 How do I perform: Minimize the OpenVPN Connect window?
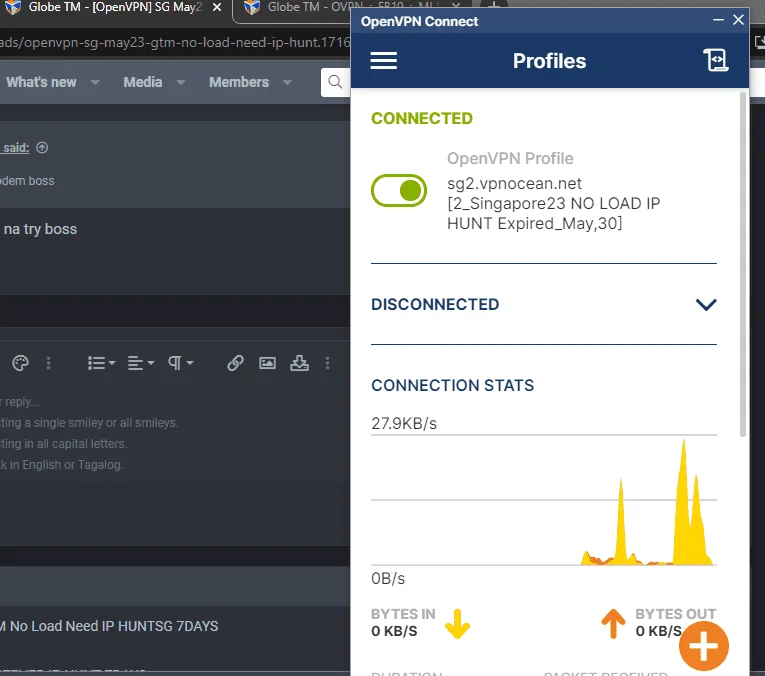718,20
